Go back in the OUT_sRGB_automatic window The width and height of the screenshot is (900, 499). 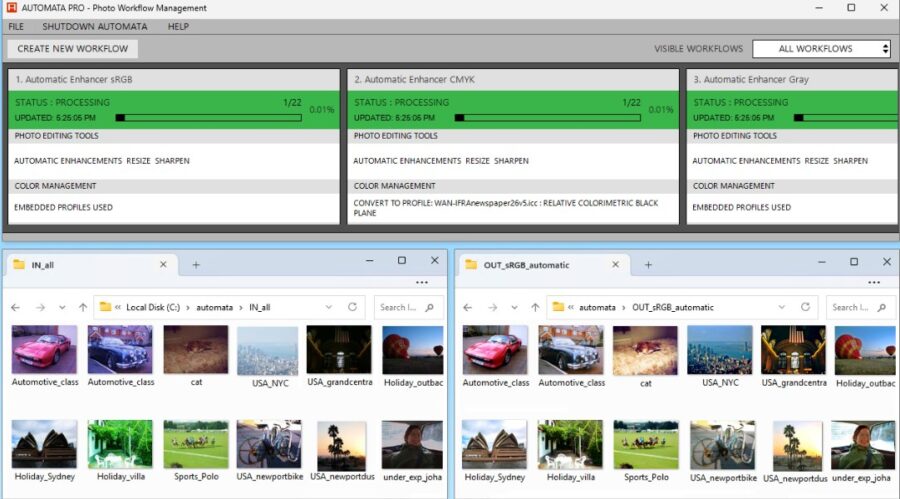tap(468, 308)
